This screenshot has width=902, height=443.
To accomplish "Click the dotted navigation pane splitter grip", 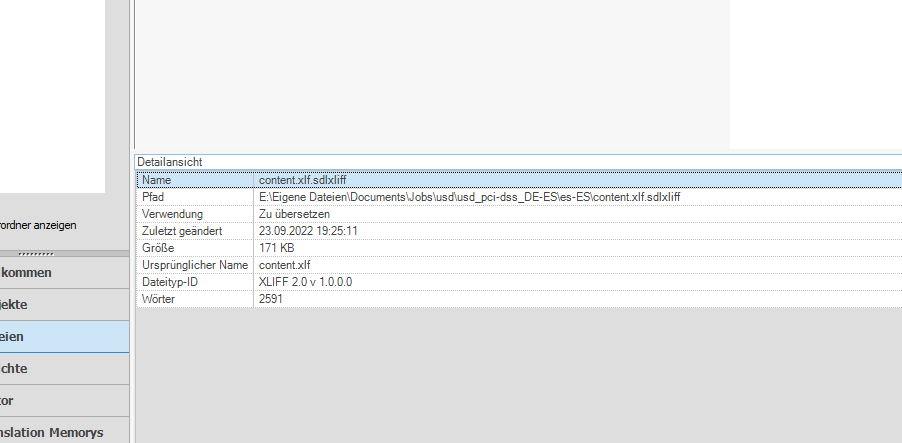I will pyautogui.click(x=36, y=254).
